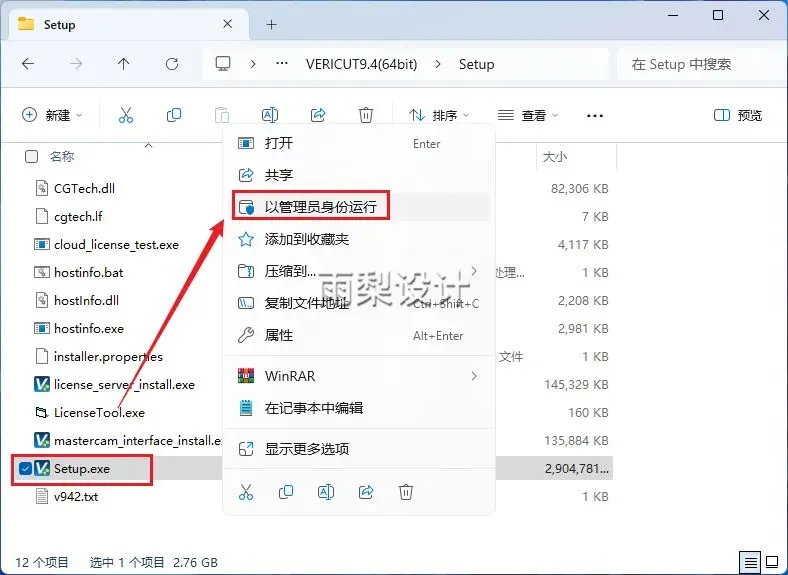
Task: Select the hostinfo.bat file
Action: [x=88, y=272]
